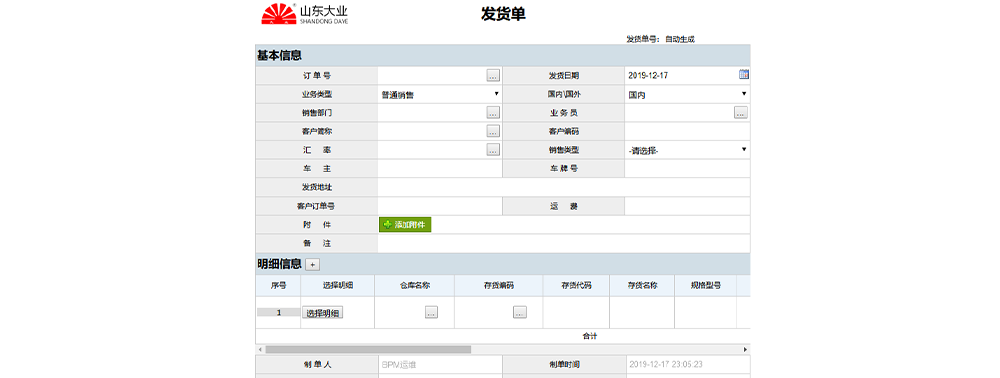Click the row number 1 cell
Screen dimensions: 1000x378
tap(278, 312)
